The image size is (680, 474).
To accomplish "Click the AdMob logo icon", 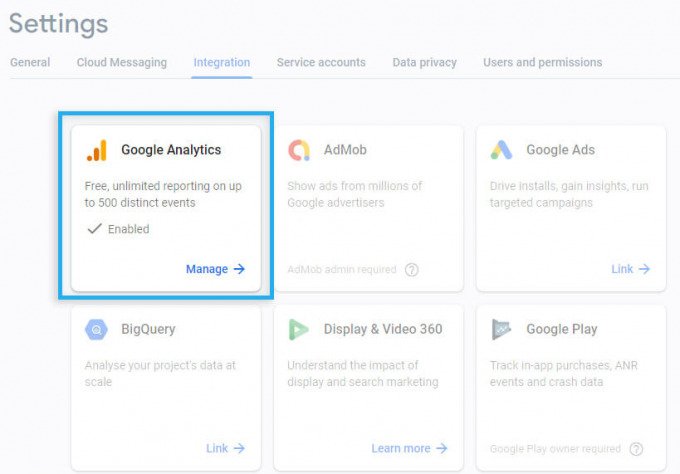I will 299,150.
